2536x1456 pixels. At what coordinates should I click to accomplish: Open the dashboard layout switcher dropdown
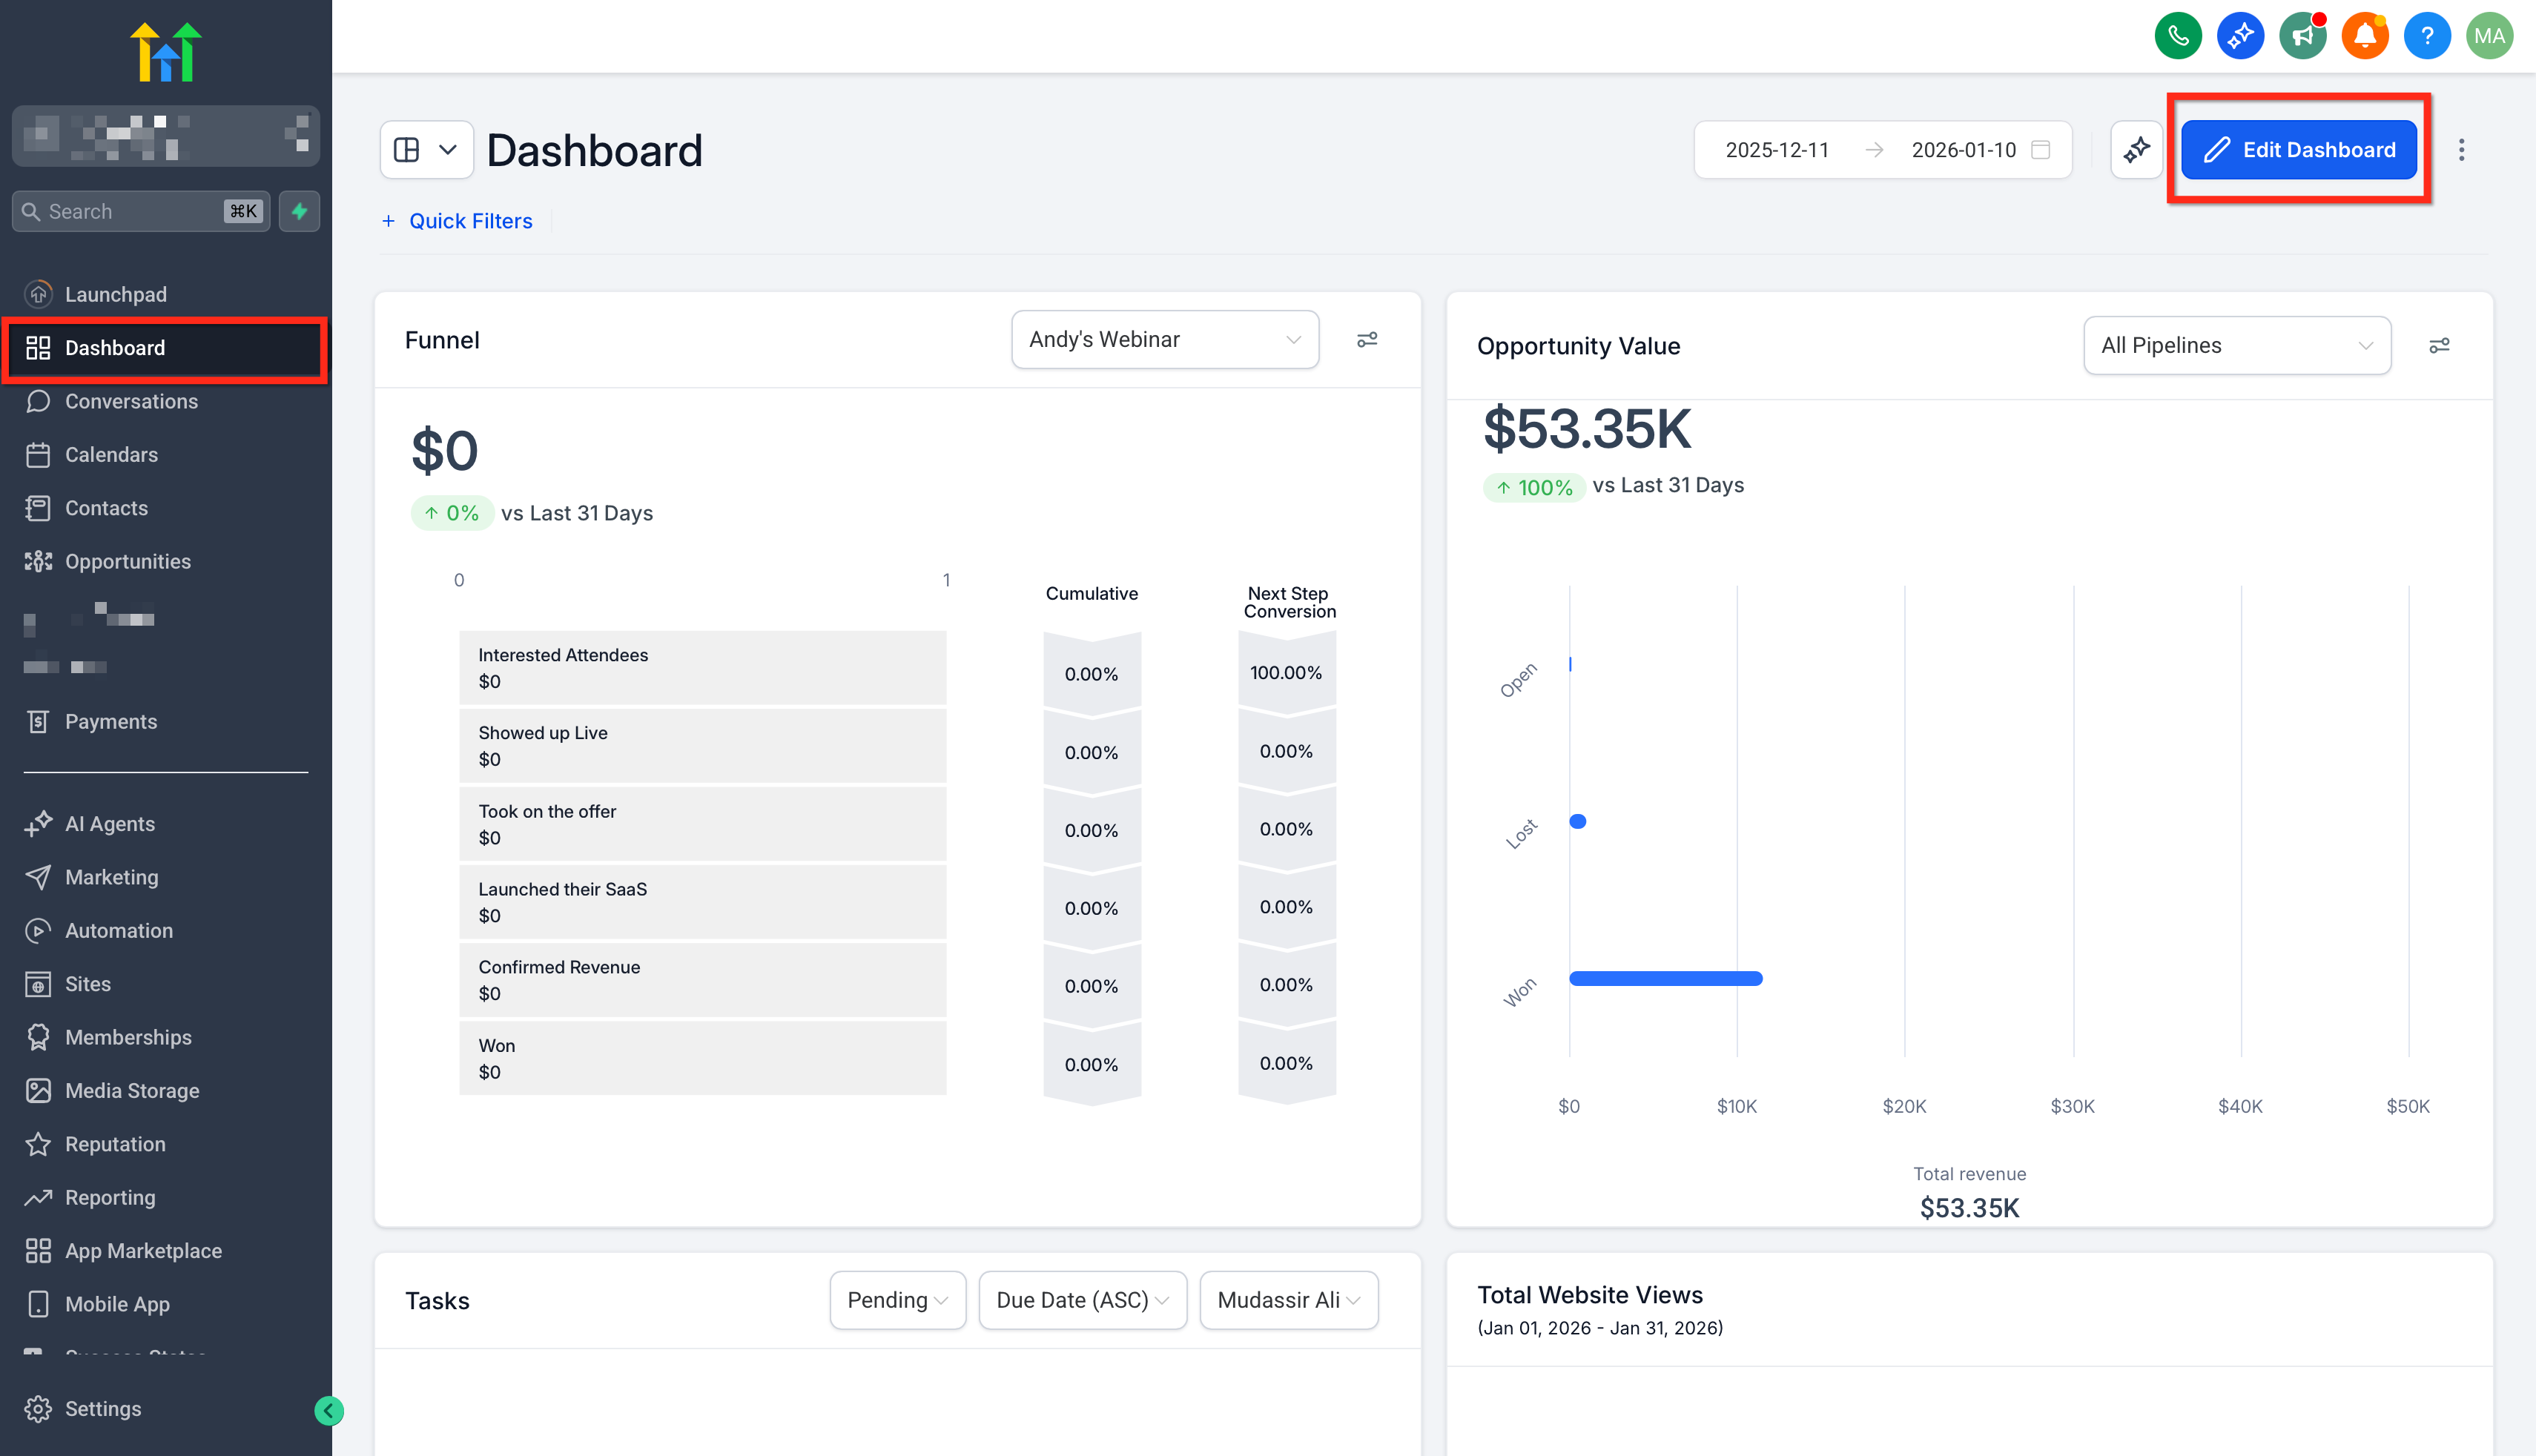pyautogui.click(x=426, y=150)
